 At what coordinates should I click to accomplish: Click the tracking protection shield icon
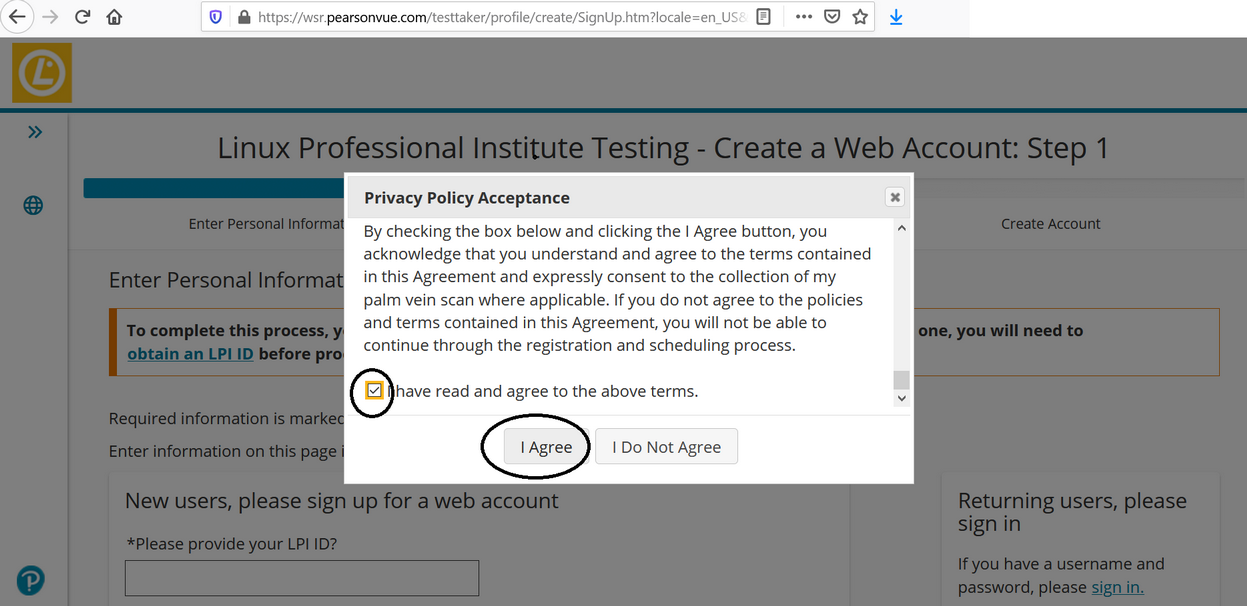tap(216, 17)
